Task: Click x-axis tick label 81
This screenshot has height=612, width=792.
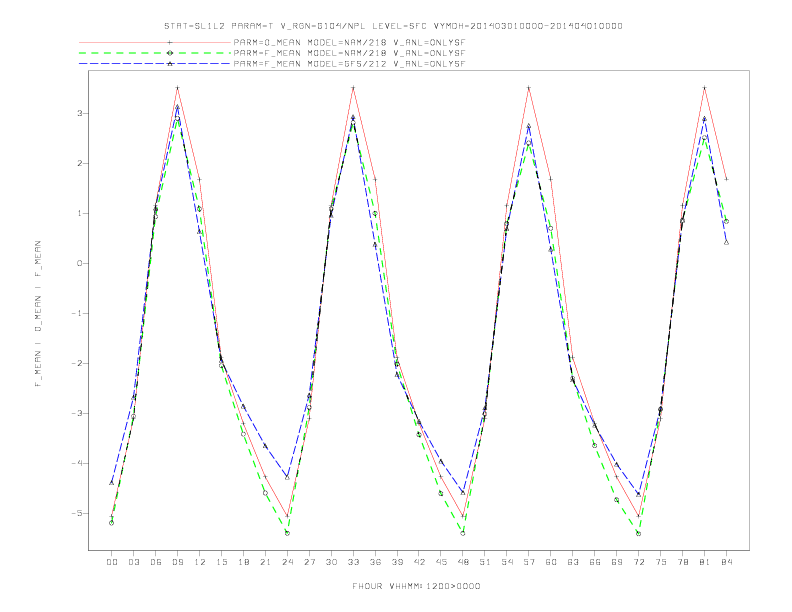Action: pos(705,562)
